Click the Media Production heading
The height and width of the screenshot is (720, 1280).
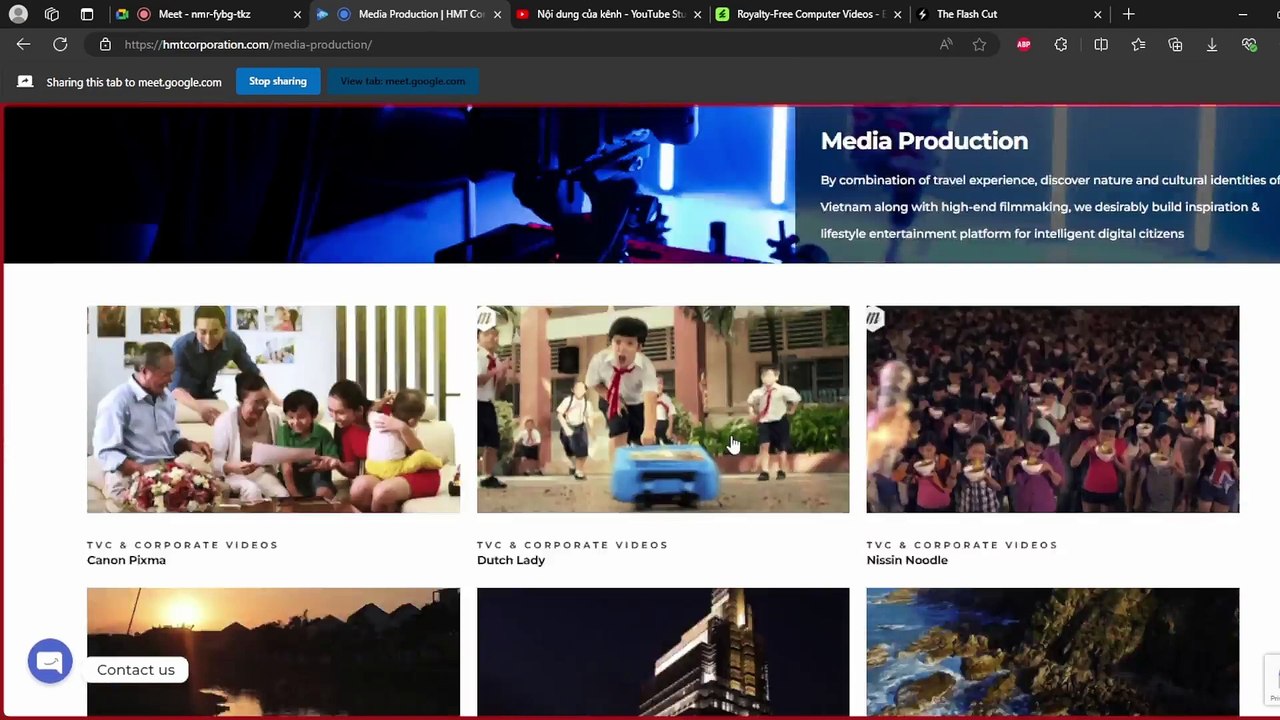tap(924, 141)
